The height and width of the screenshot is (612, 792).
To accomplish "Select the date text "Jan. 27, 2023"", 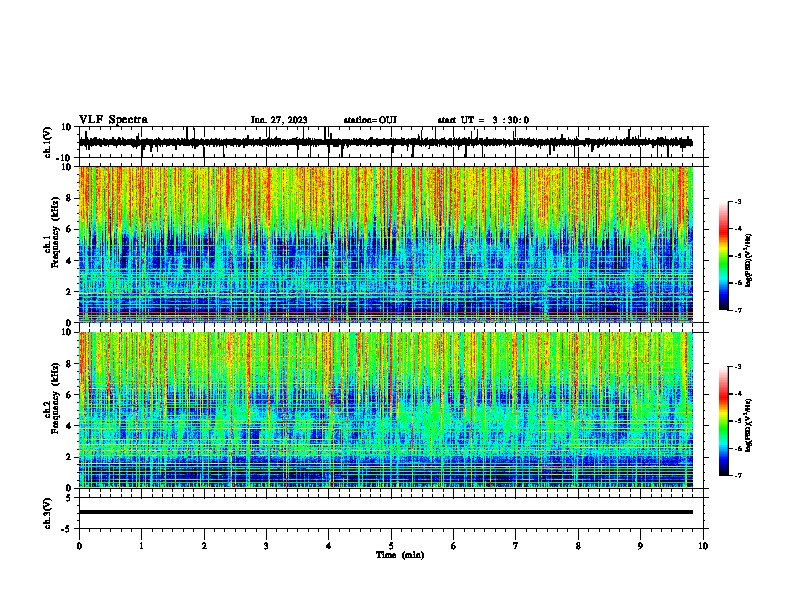I will [x=279, y=120].
